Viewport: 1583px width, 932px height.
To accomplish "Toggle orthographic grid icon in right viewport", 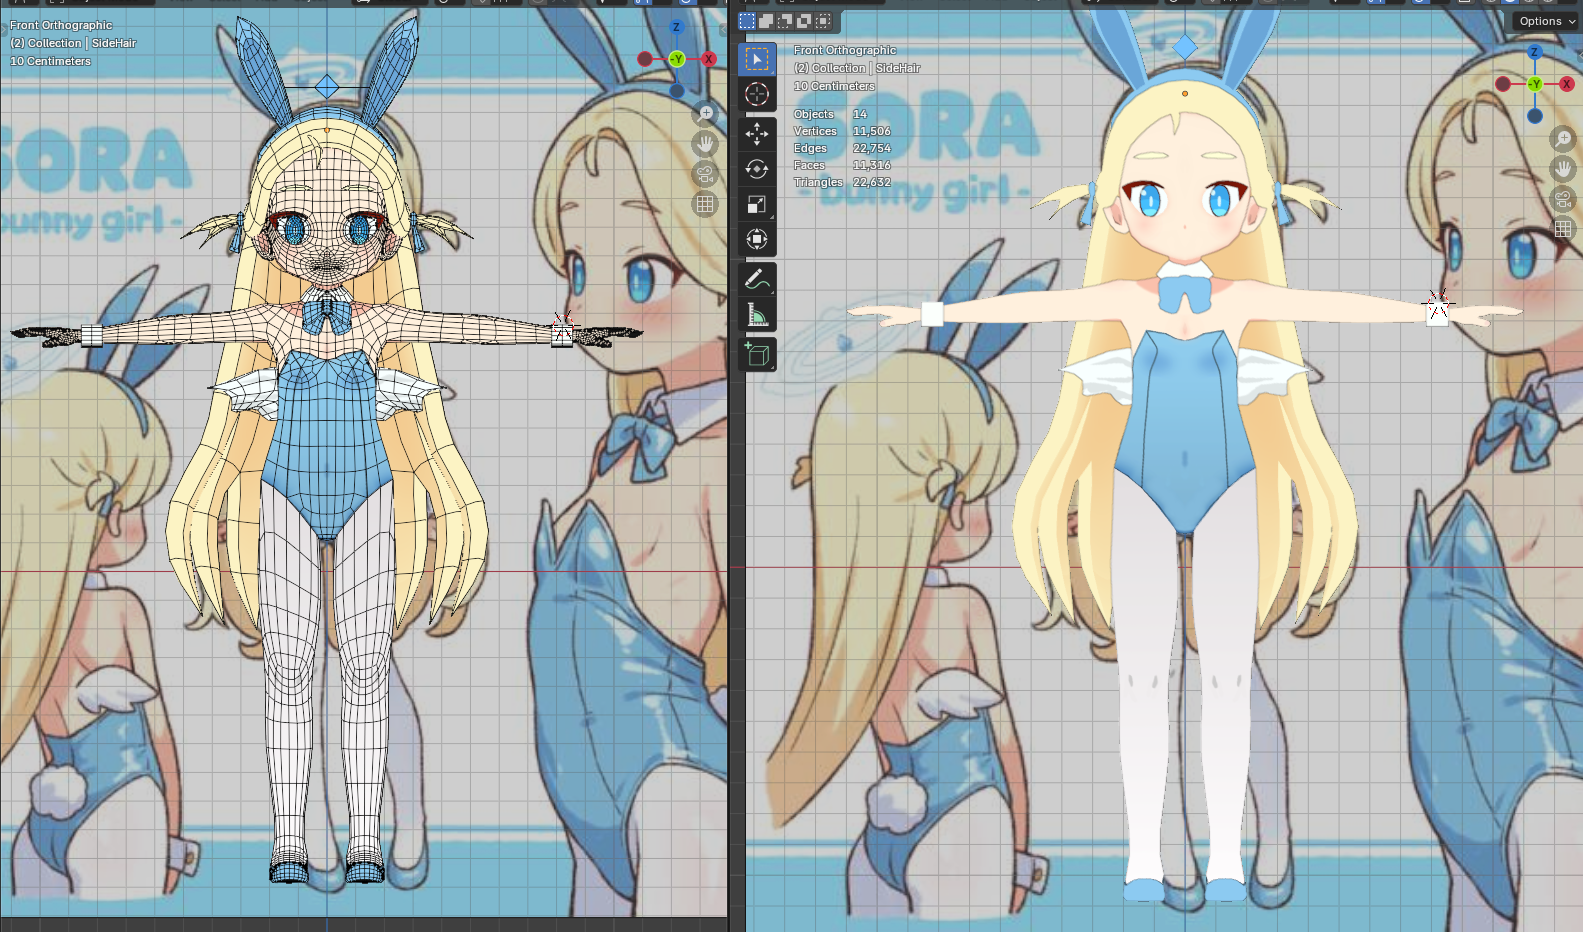I will 1563,229.
